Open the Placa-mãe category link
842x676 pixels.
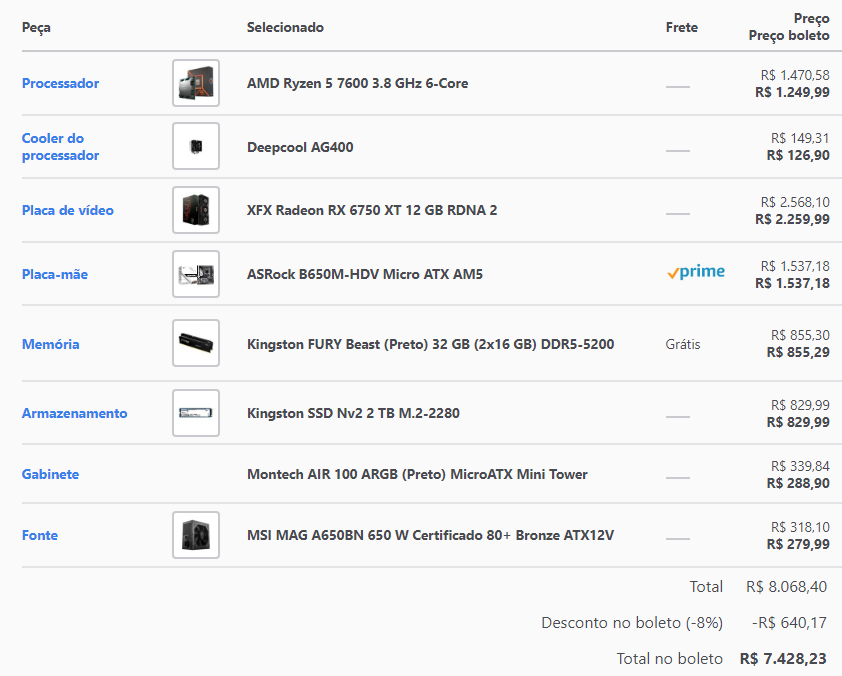[55, 274]
